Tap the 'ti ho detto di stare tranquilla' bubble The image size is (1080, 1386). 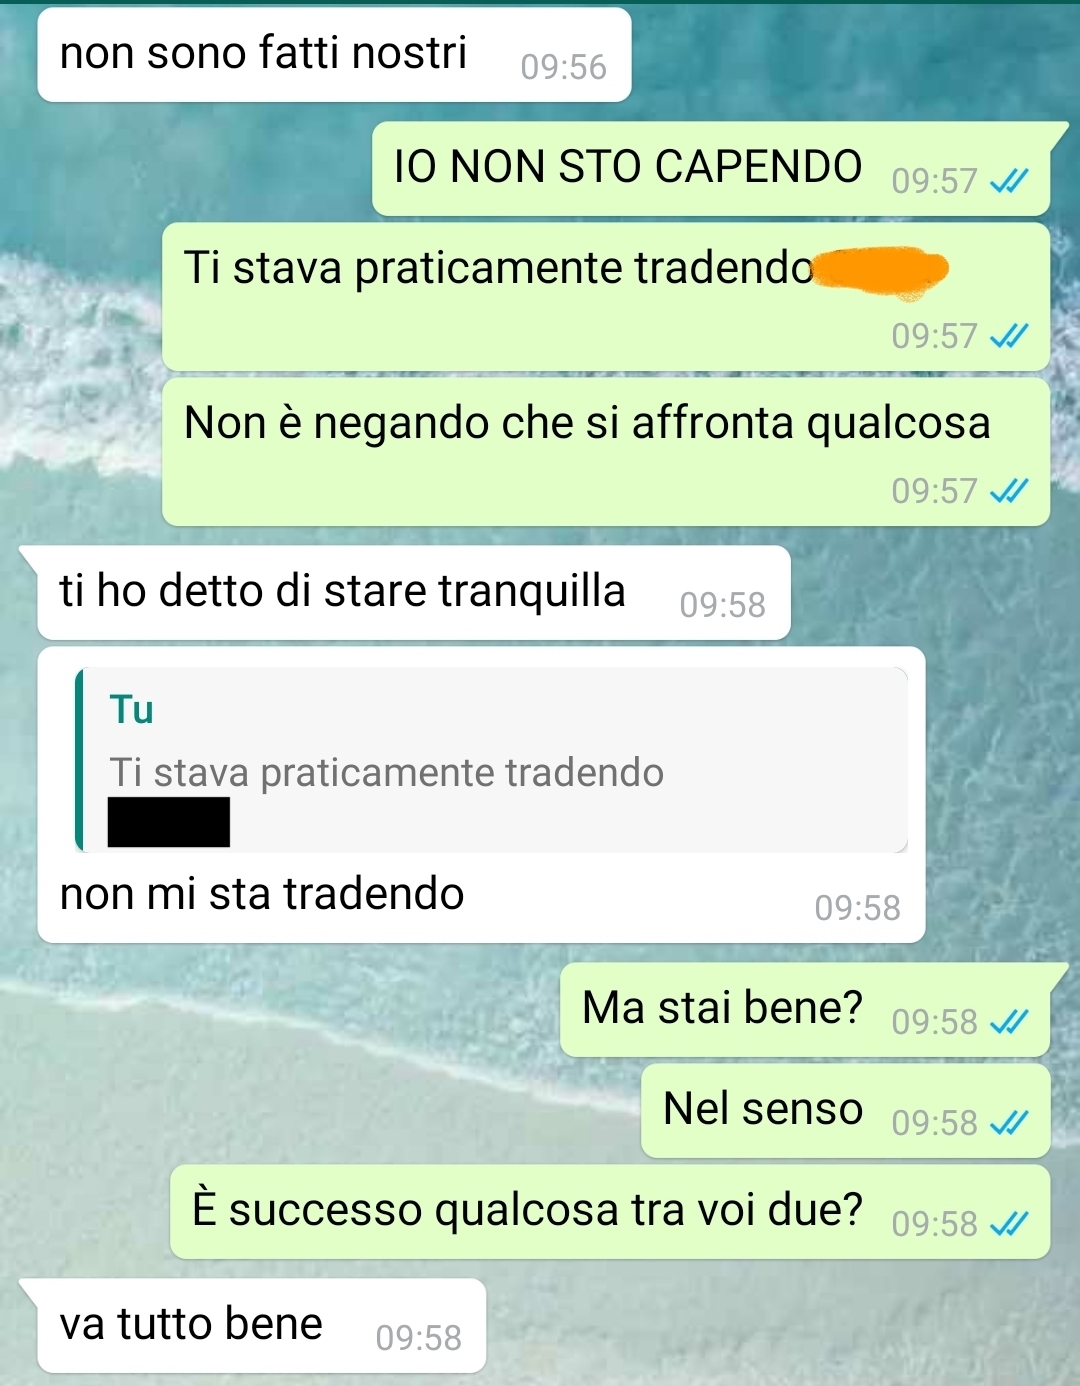coord(414,592)
